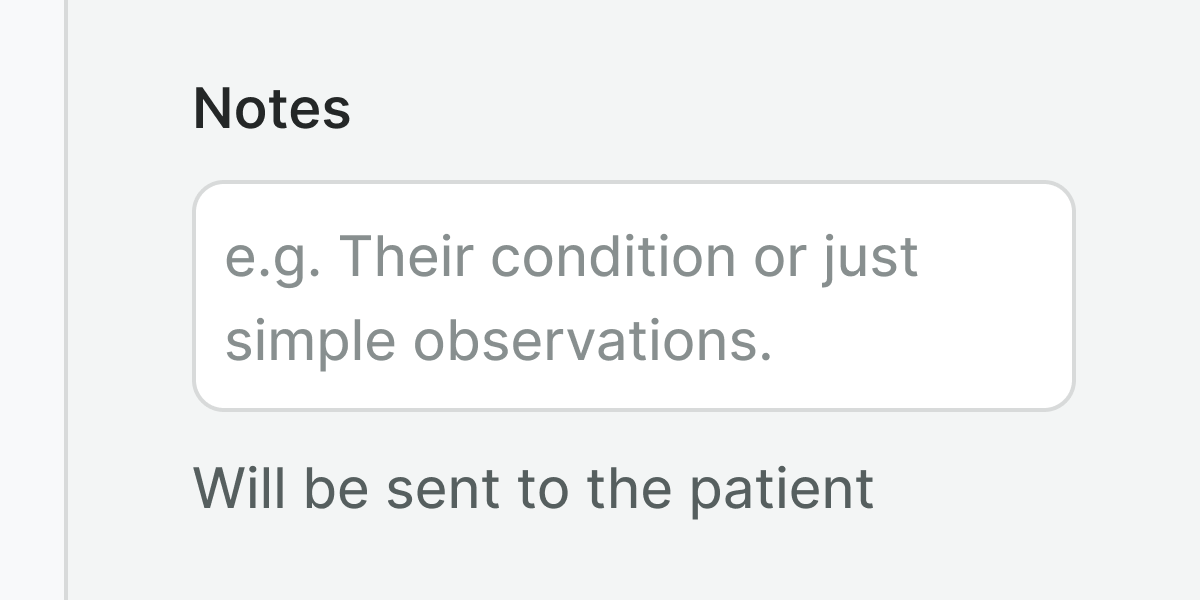Click the right end of Notes textarea

coord(1040,296)
